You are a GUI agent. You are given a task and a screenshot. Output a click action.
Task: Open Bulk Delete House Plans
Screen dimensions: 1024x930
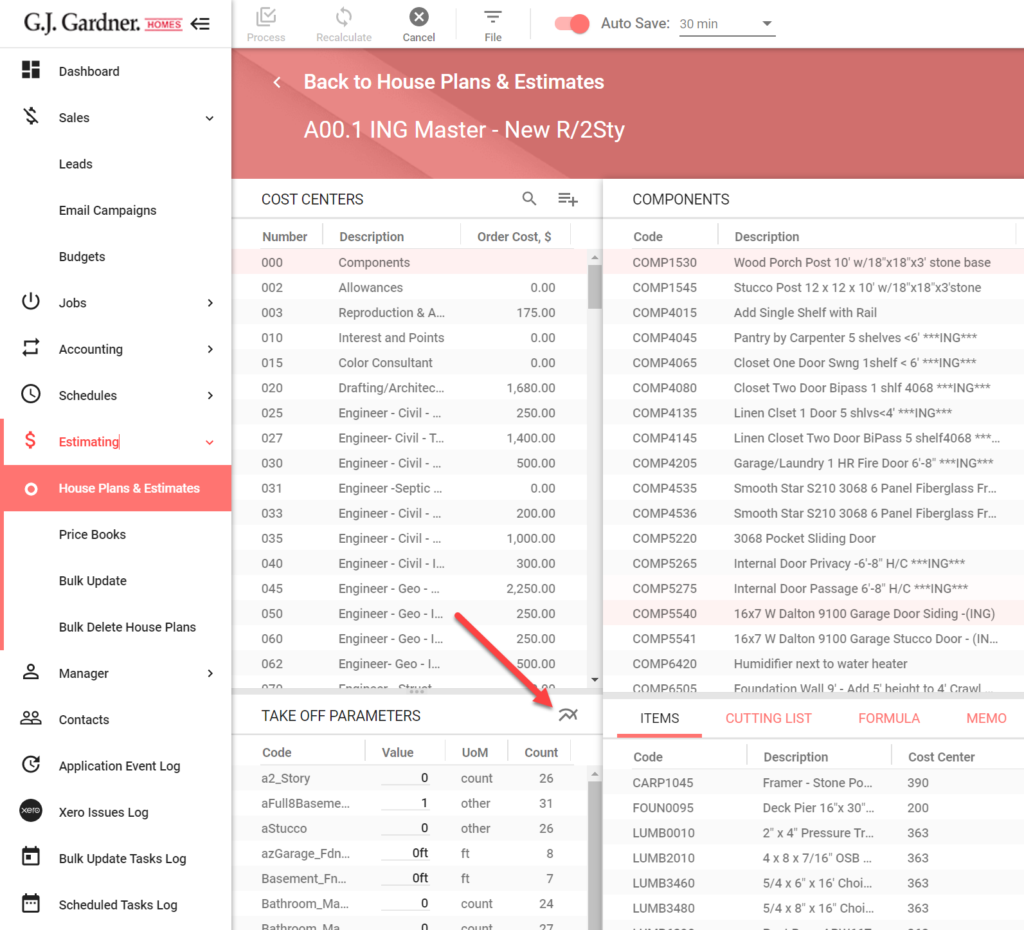point(127,627)
